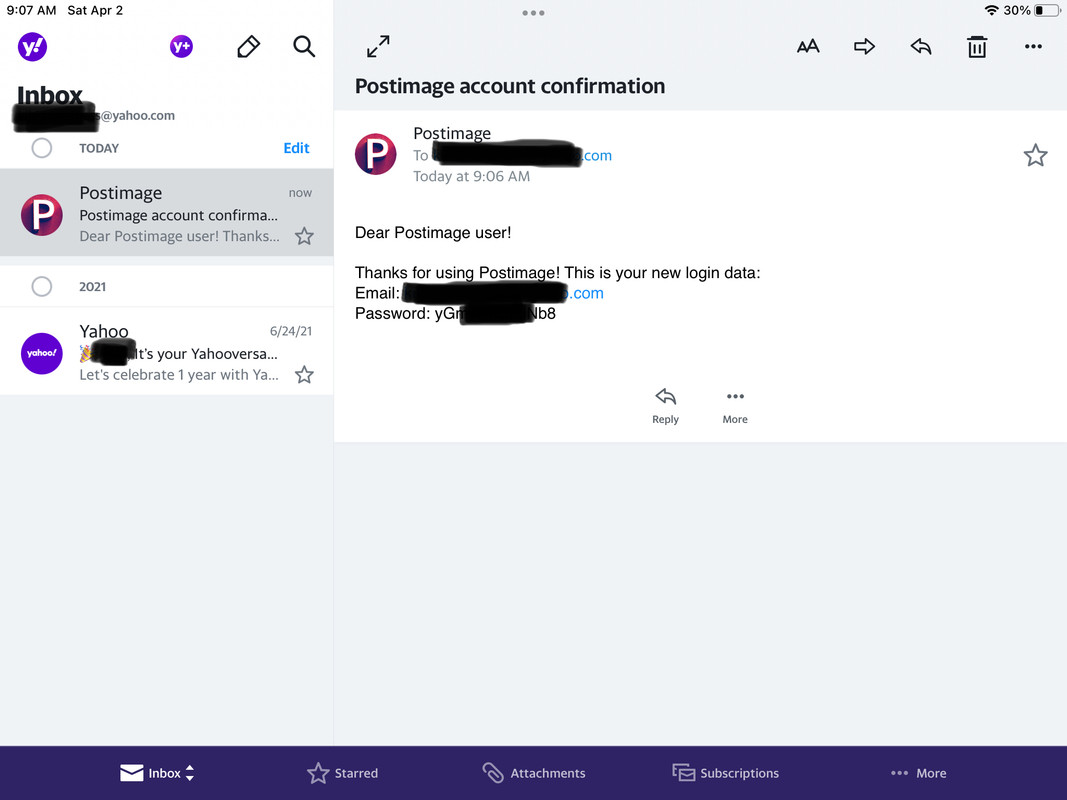
Task: Forward this email using the arrow icon
Action: pos(864,46)
